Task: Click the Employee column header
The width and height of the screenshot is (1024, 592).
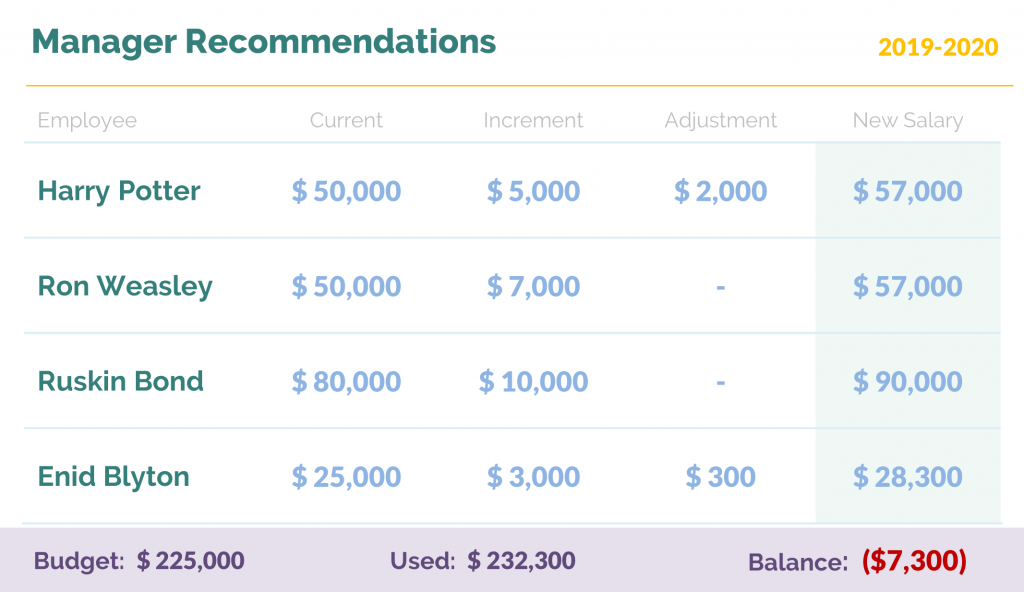Action: 87,121
